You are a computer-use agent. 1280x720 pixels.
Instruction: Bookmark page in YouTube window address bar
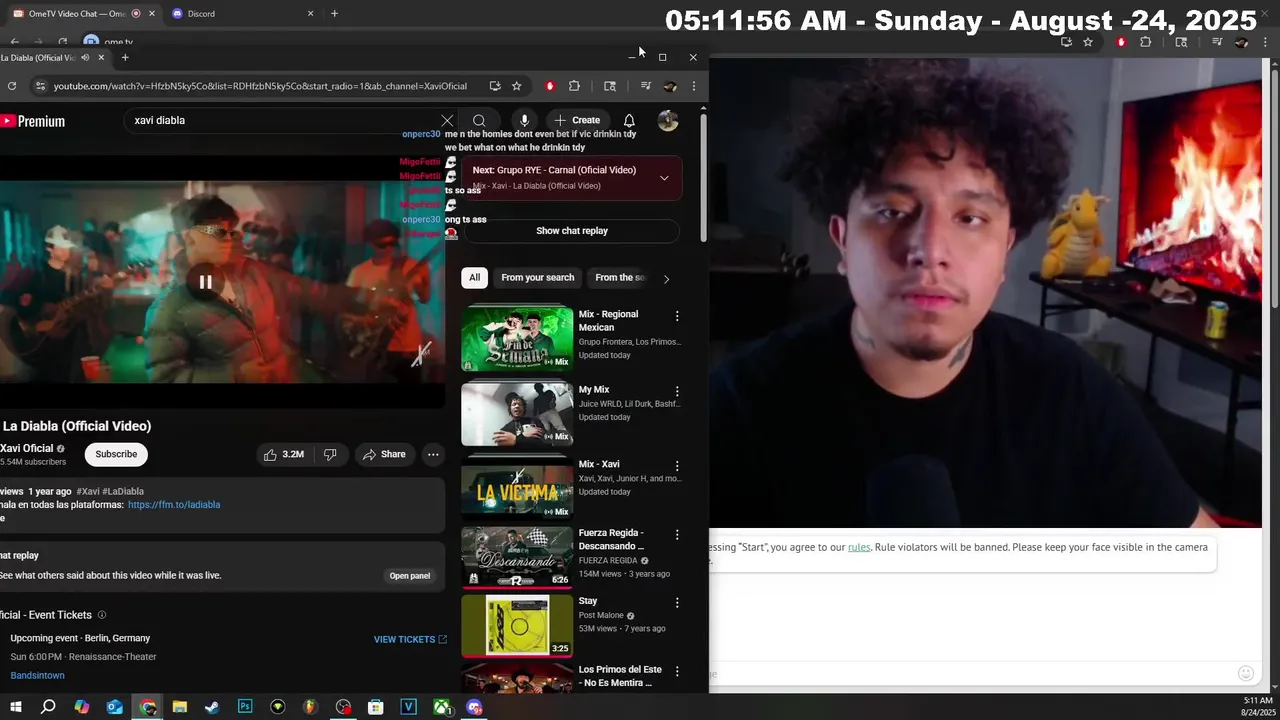516,86
